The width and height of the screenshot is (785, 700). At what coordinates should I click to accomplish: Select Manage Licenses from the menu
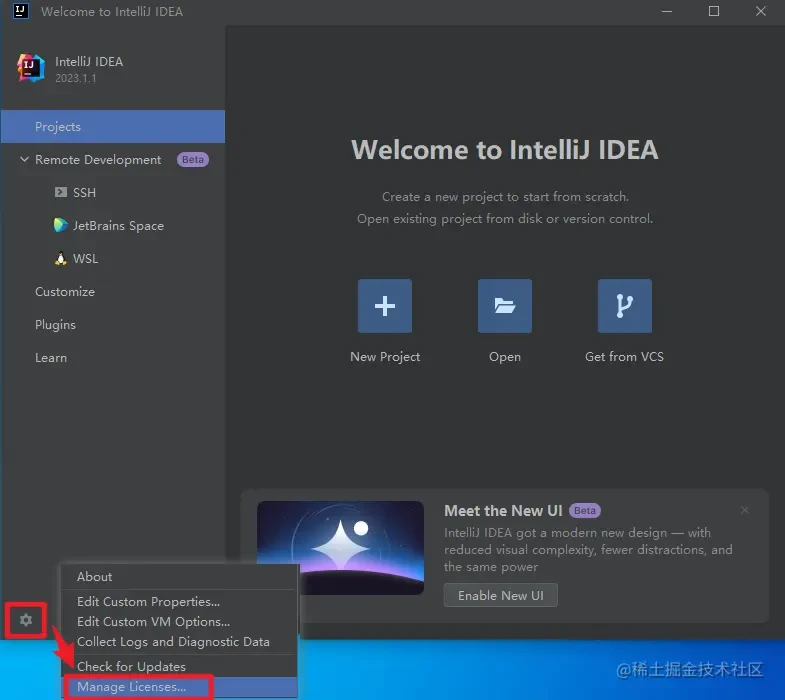tap(131, 687)
